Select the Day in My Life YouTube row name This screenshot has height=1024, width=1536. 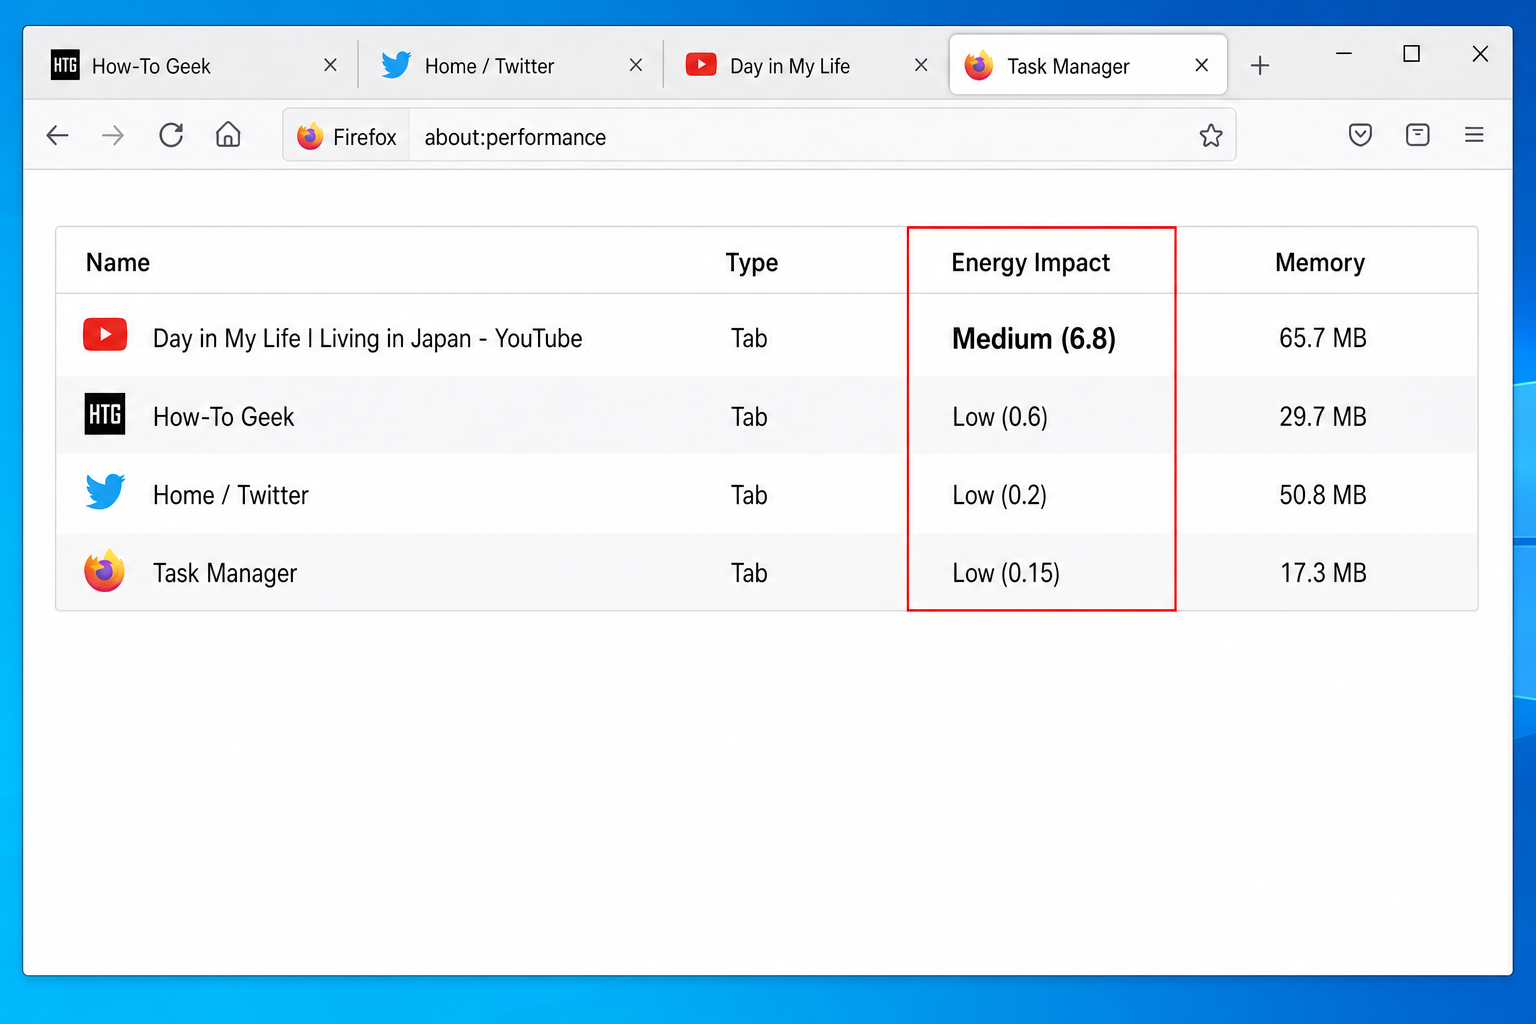367,338
